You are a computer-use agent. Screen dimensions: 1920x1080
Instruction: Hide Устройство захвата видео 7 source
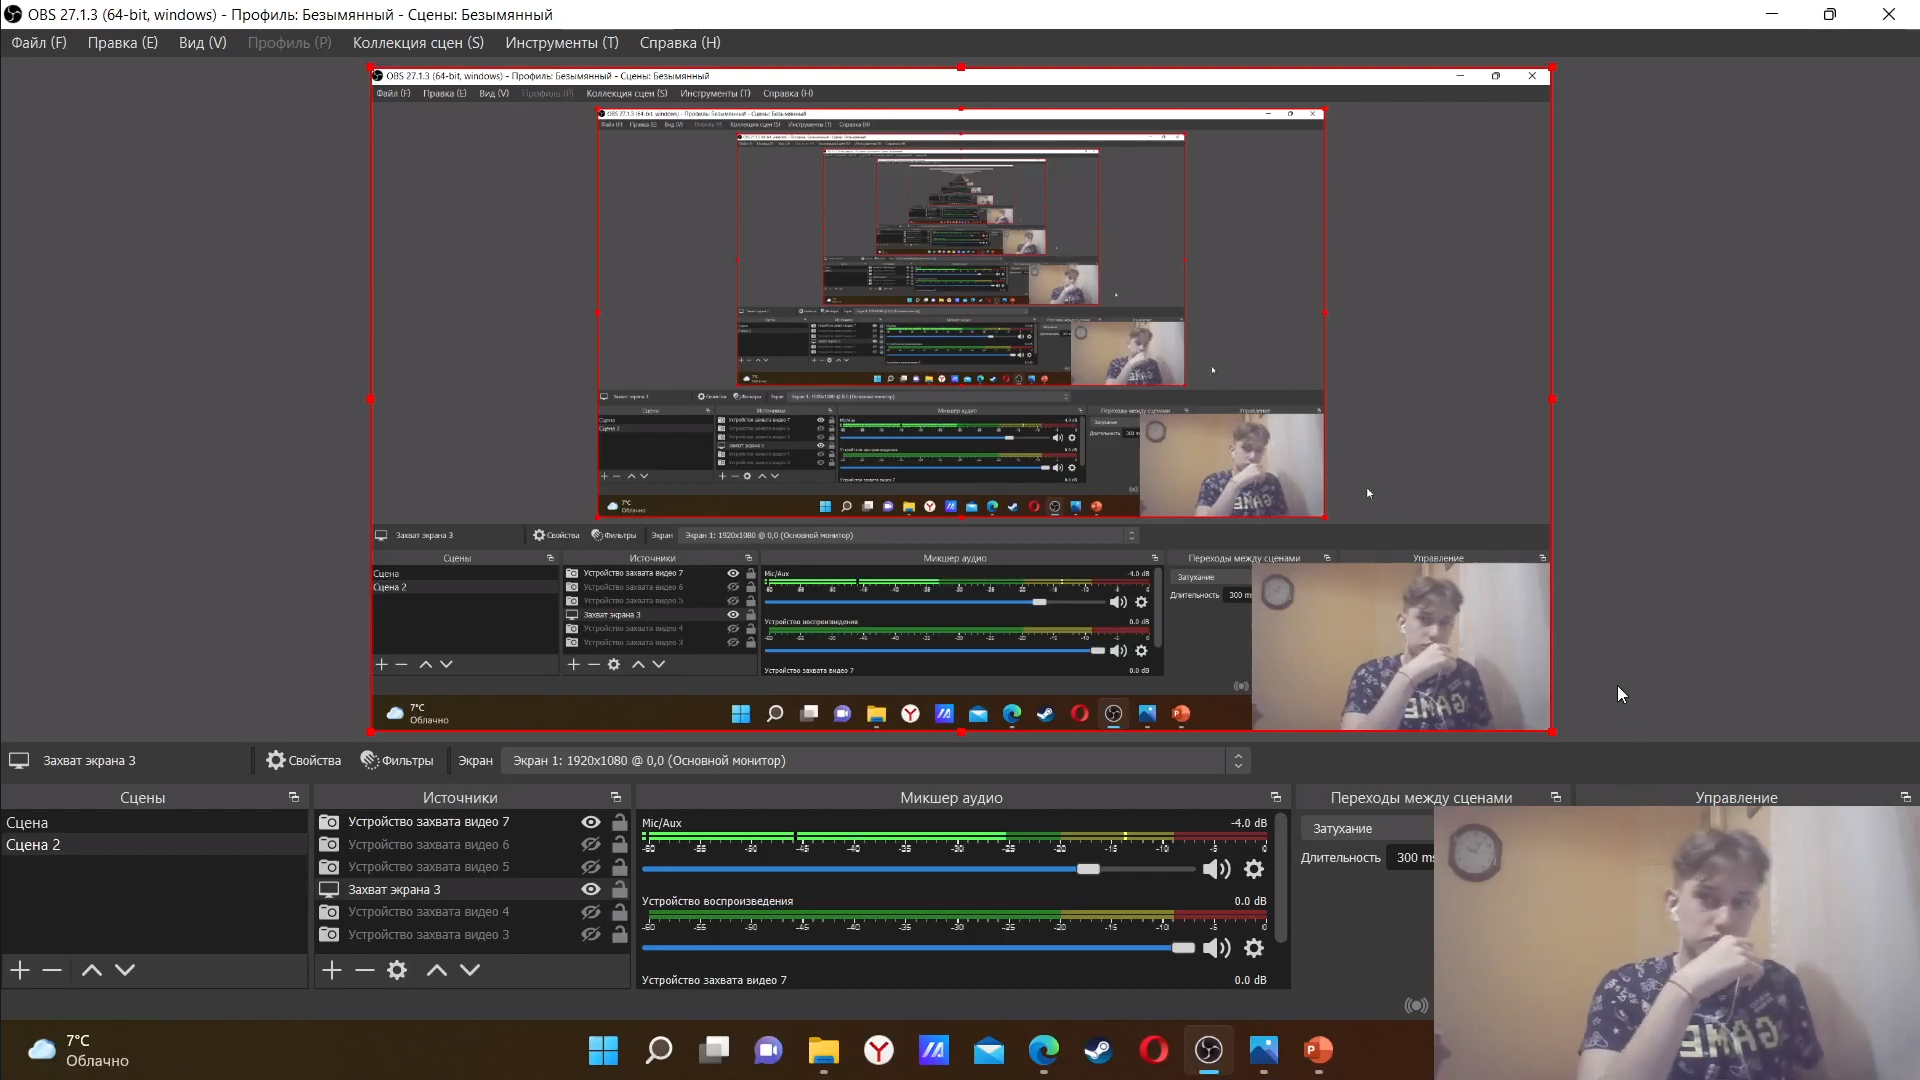(591, 822)
